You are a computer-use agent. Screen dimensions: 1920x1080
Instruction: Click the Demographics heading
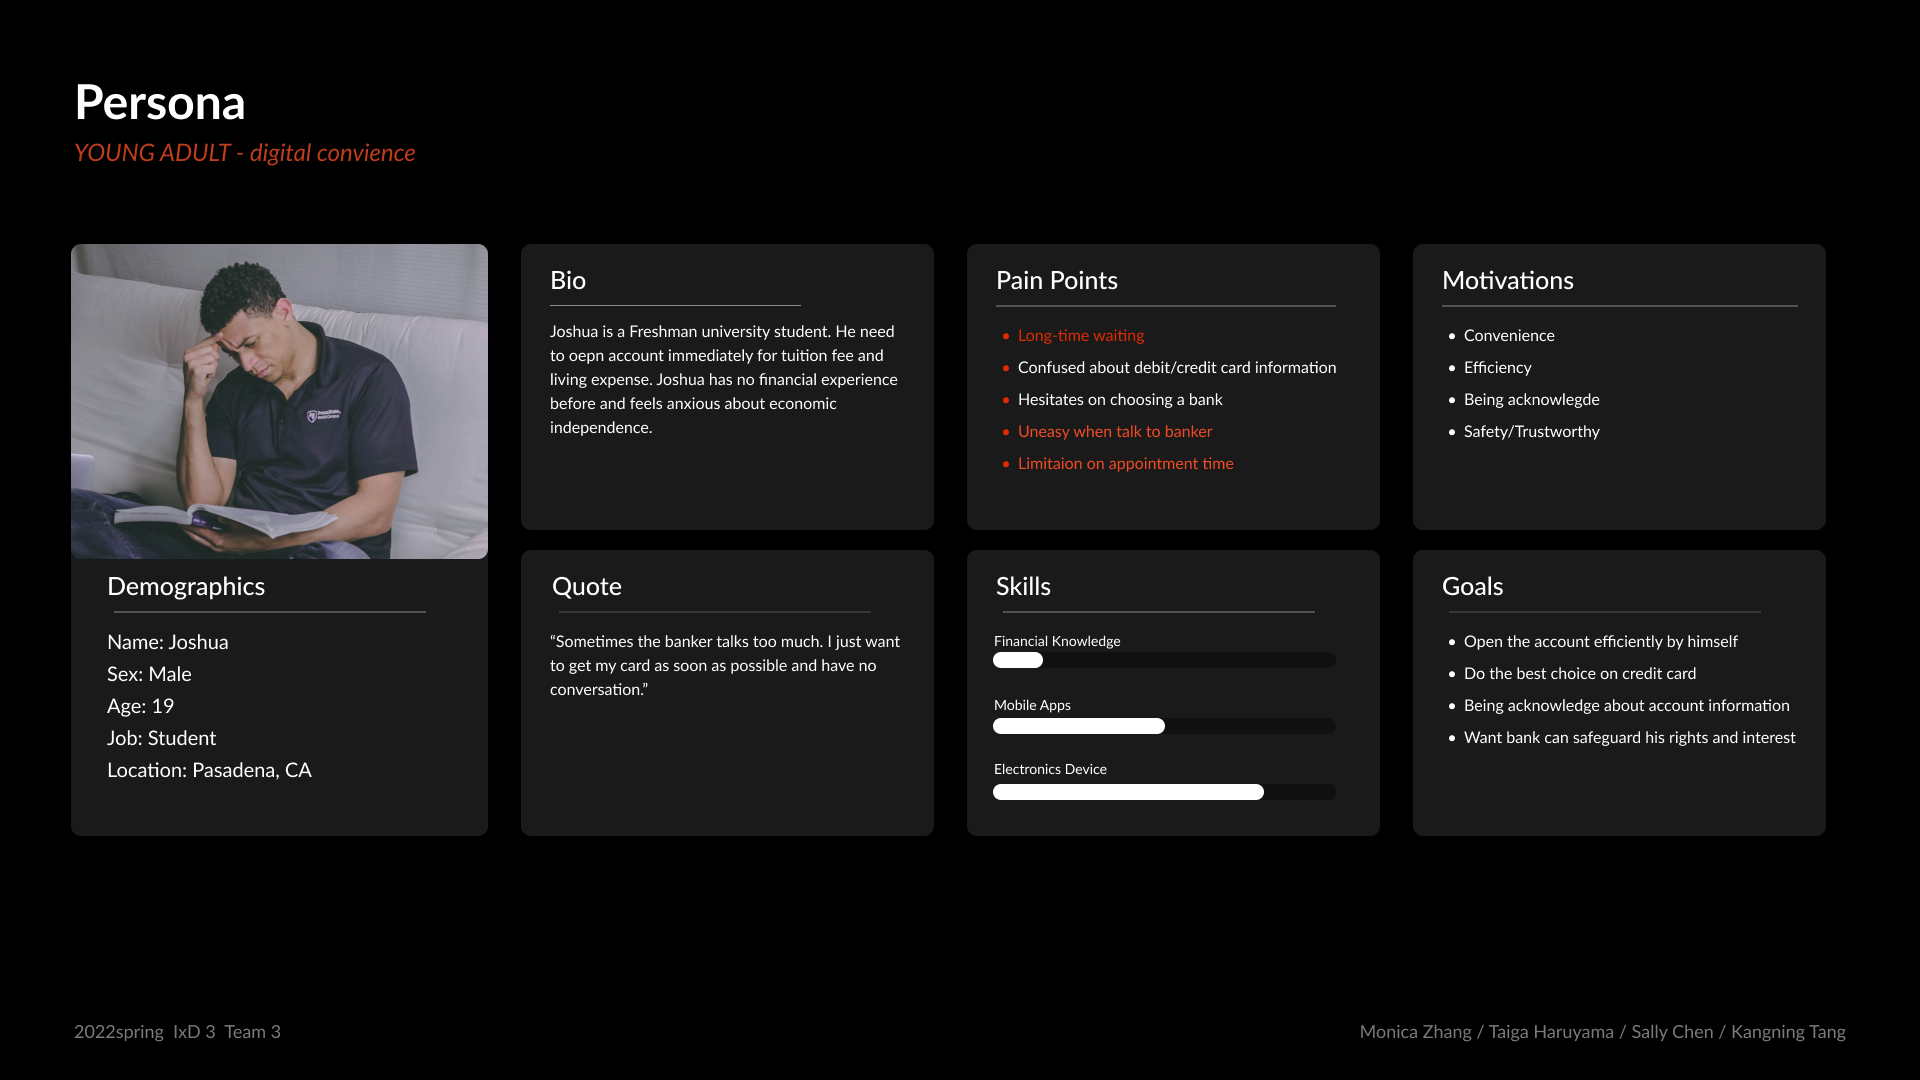tap(186, 587)
